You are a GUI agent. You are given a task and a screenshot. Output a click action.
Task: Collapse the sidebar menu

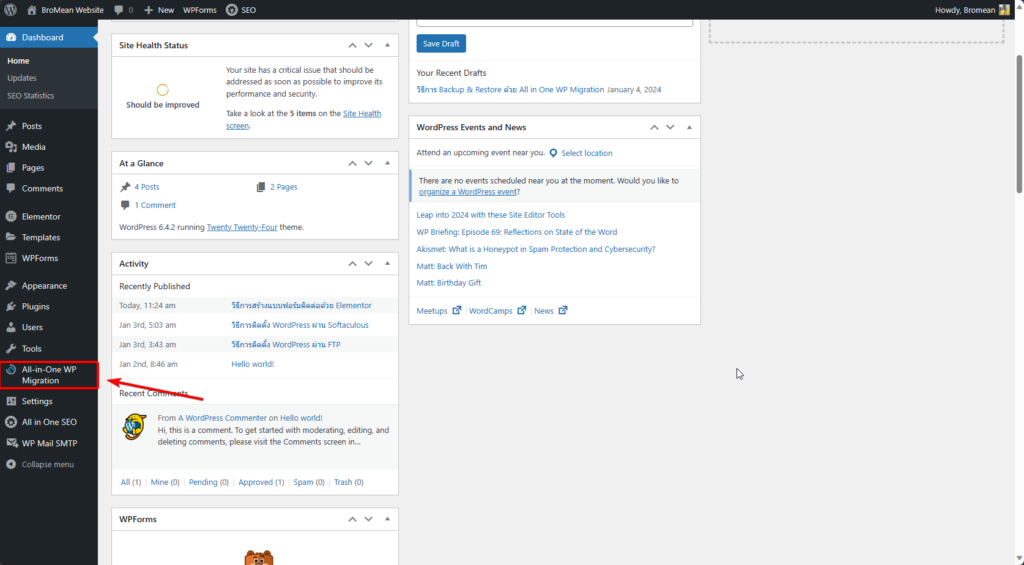pyautogui.click(x=47, y=464)
